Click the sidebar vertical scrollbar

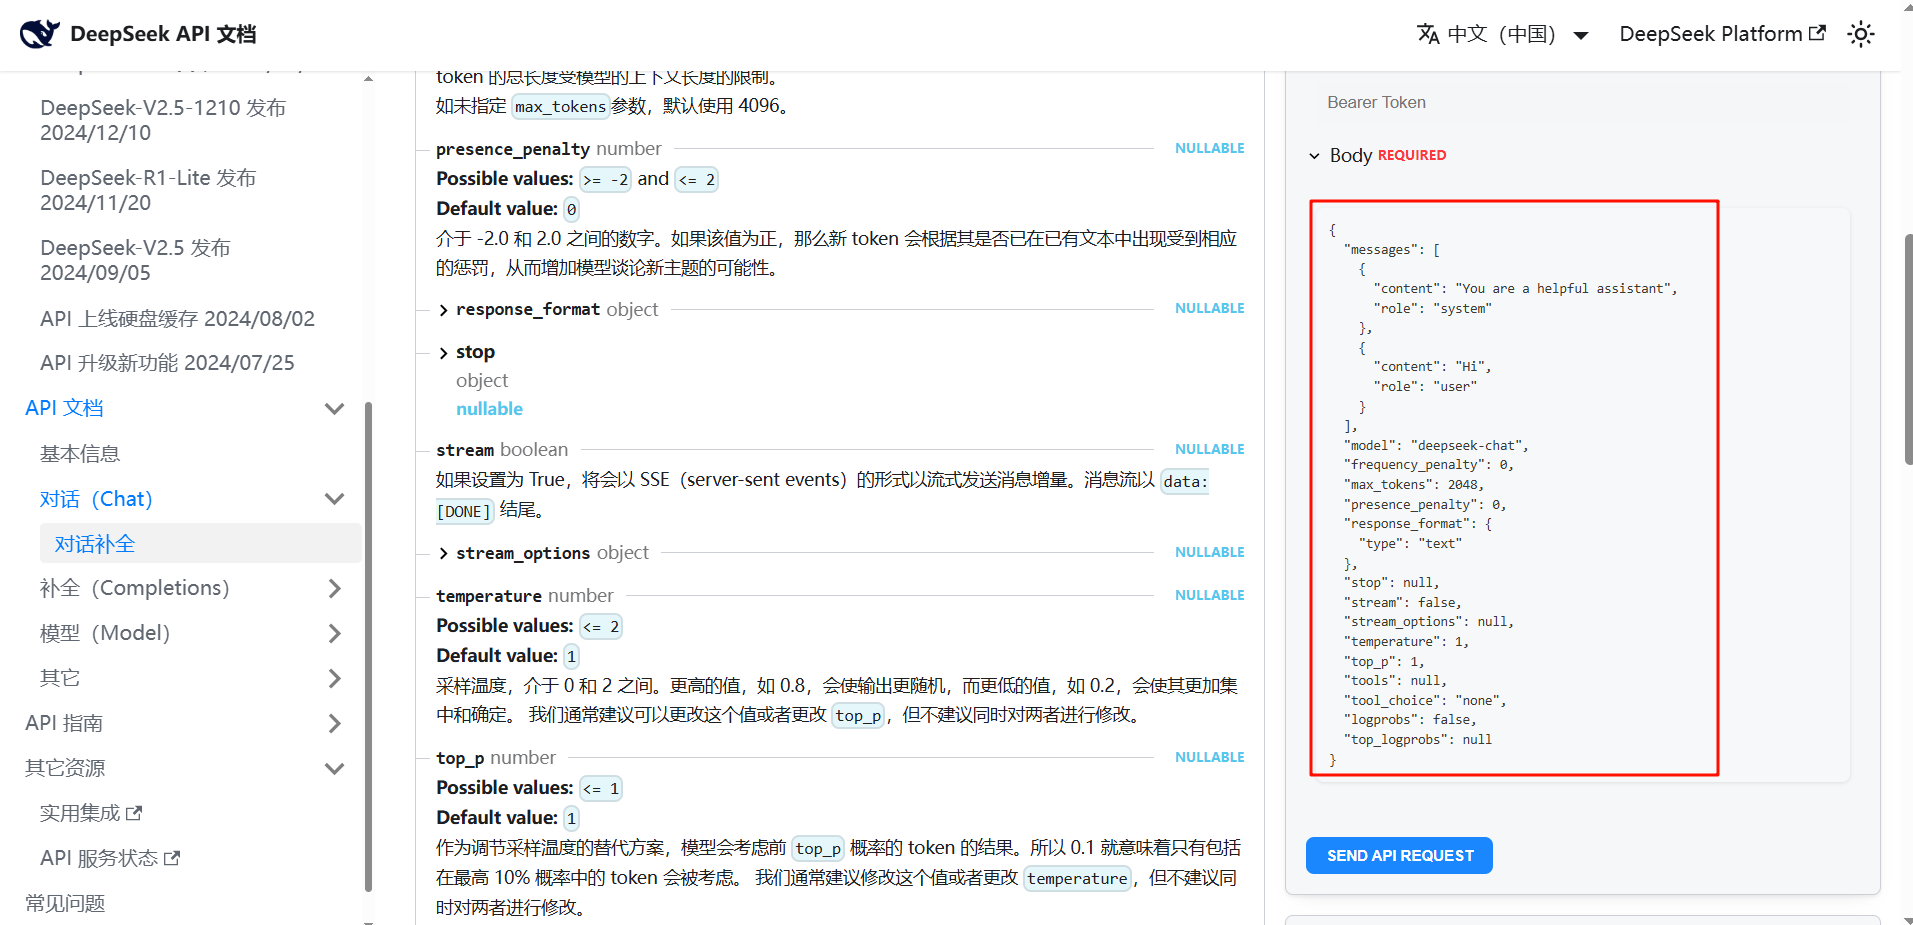point(368,645)
